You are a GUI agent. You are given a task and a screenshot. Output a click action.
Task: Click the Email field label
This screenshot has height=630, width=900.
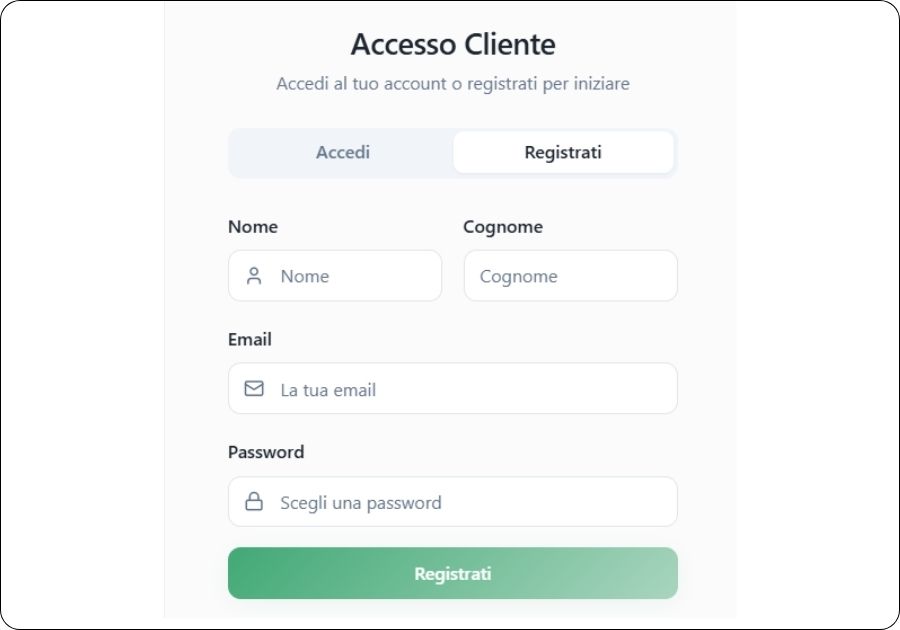click(250, 339)
